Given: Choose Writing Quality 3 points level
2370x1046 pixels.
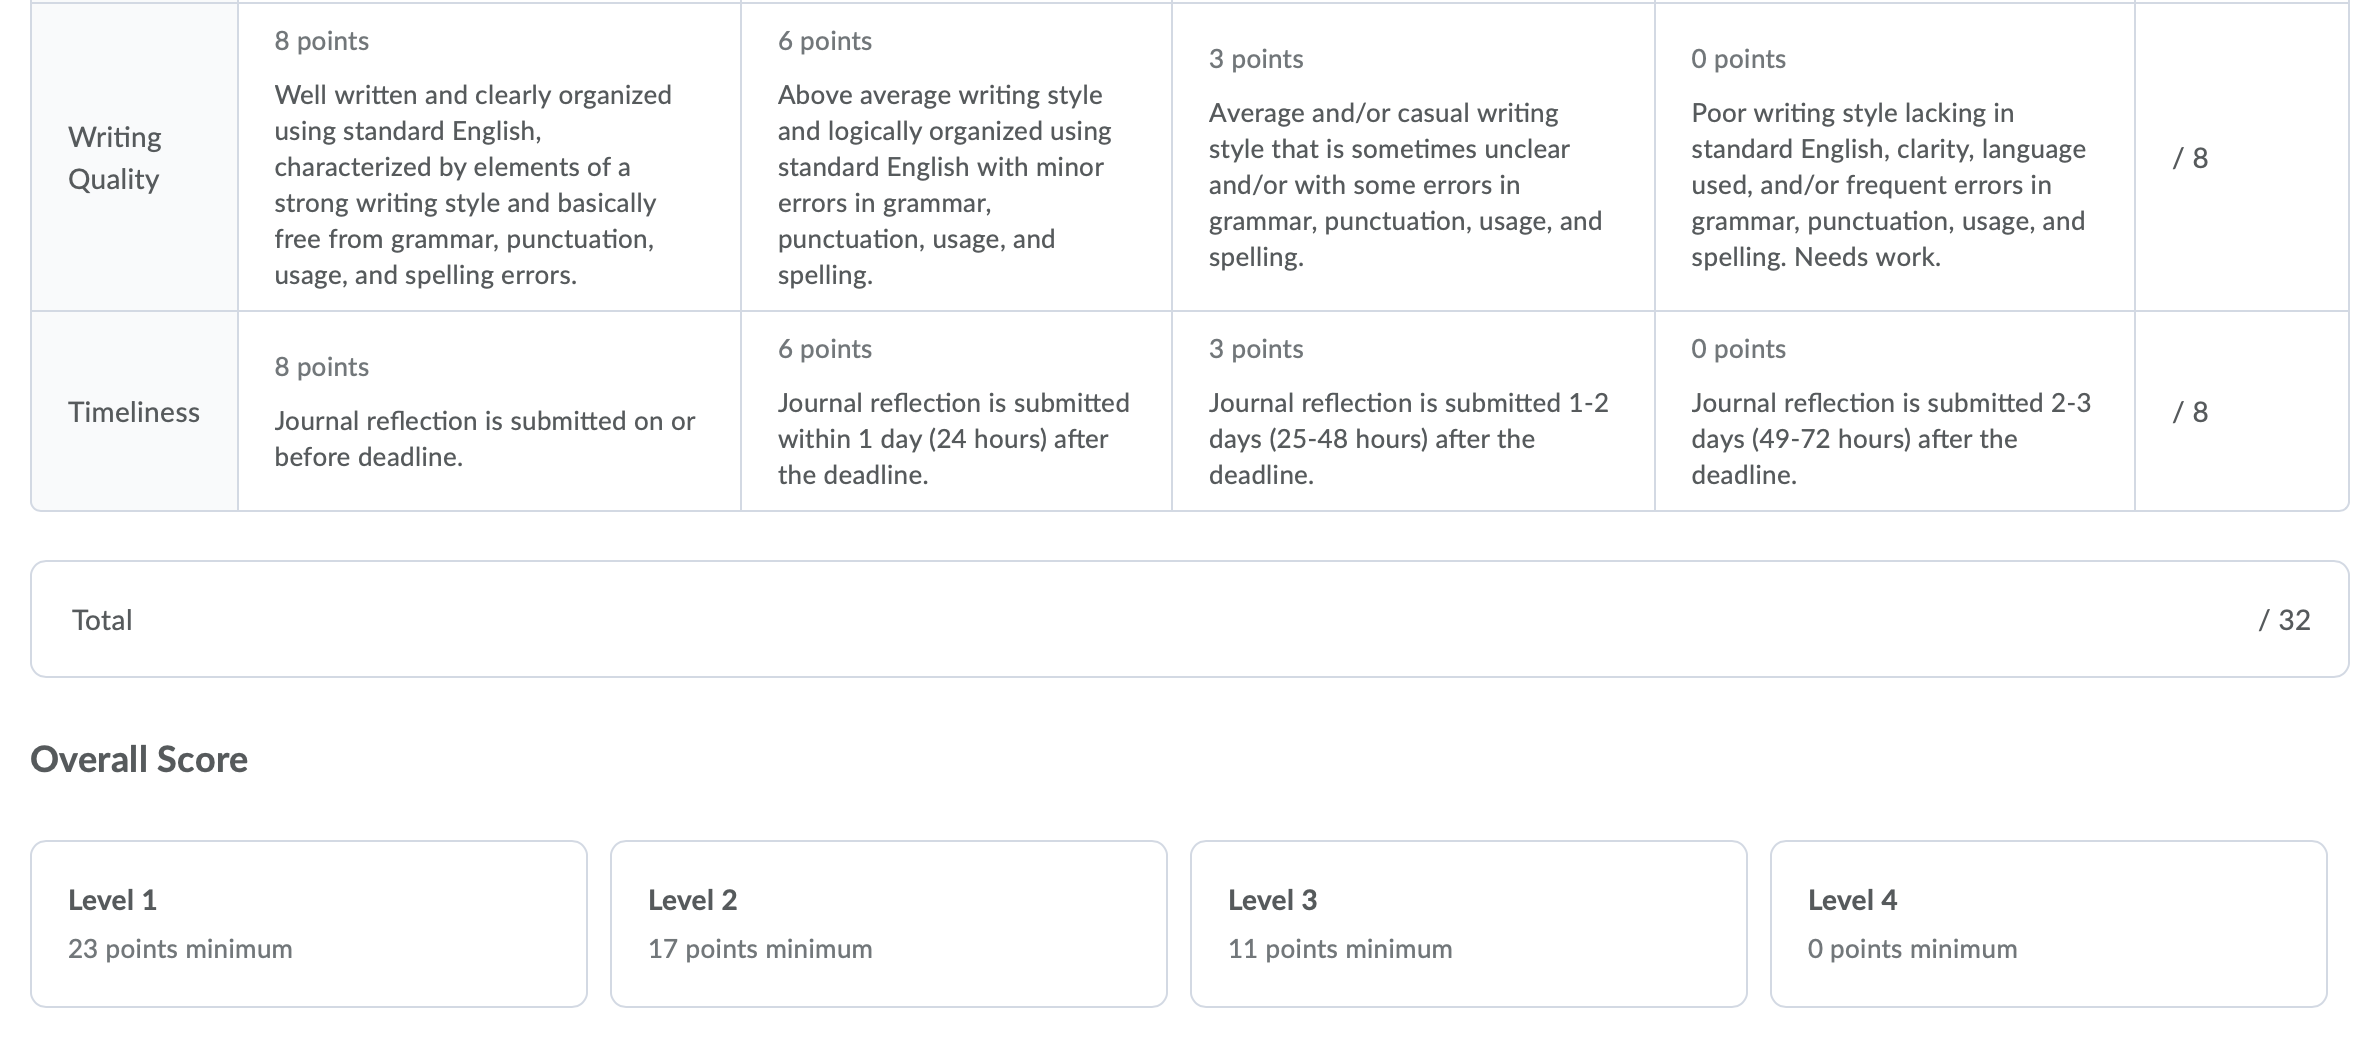Looking at the screenshot, I should point(1413,157).
